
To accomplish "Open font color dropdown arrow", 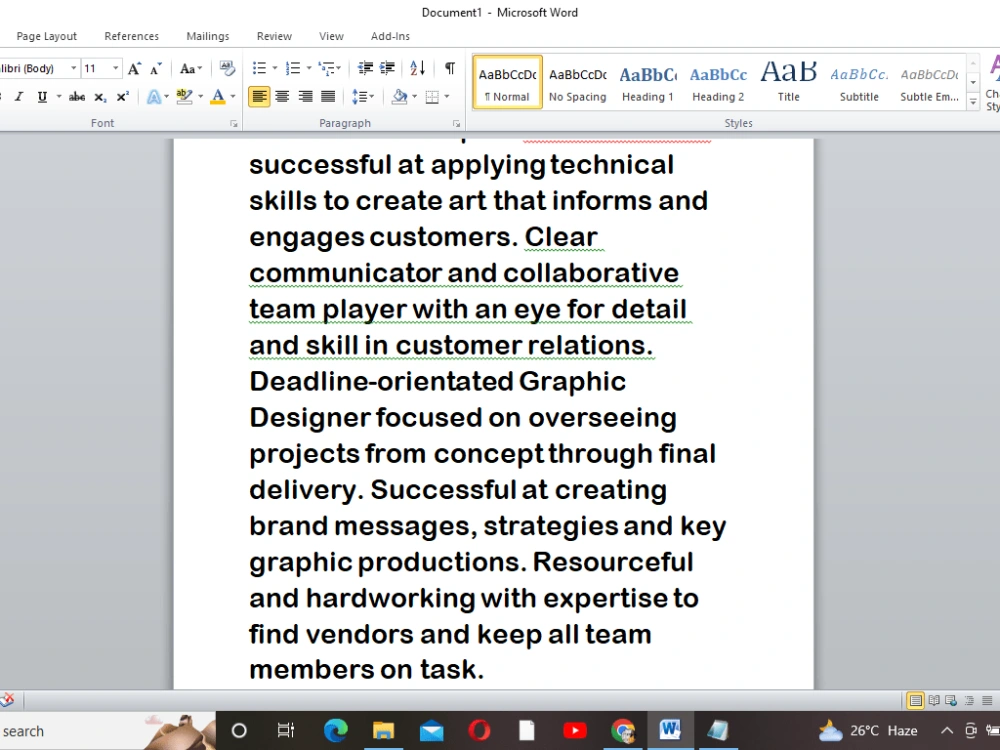I will (x=233, y=97).
